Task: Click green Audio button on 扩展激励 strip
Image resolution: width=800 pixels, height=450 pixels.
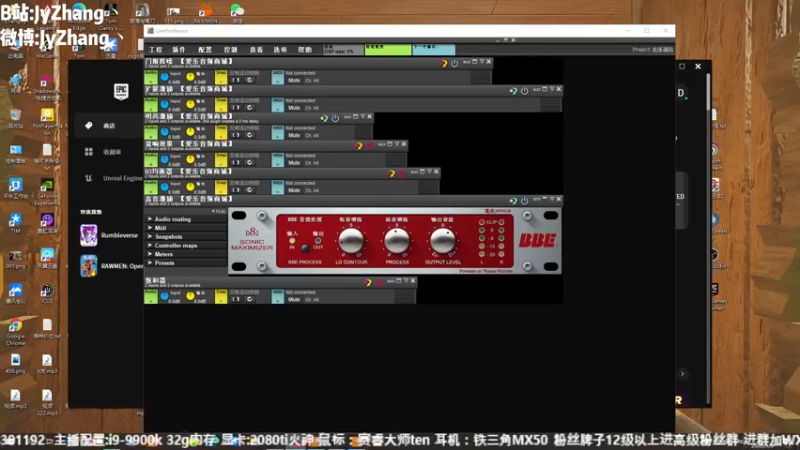Action: (151, 105)
